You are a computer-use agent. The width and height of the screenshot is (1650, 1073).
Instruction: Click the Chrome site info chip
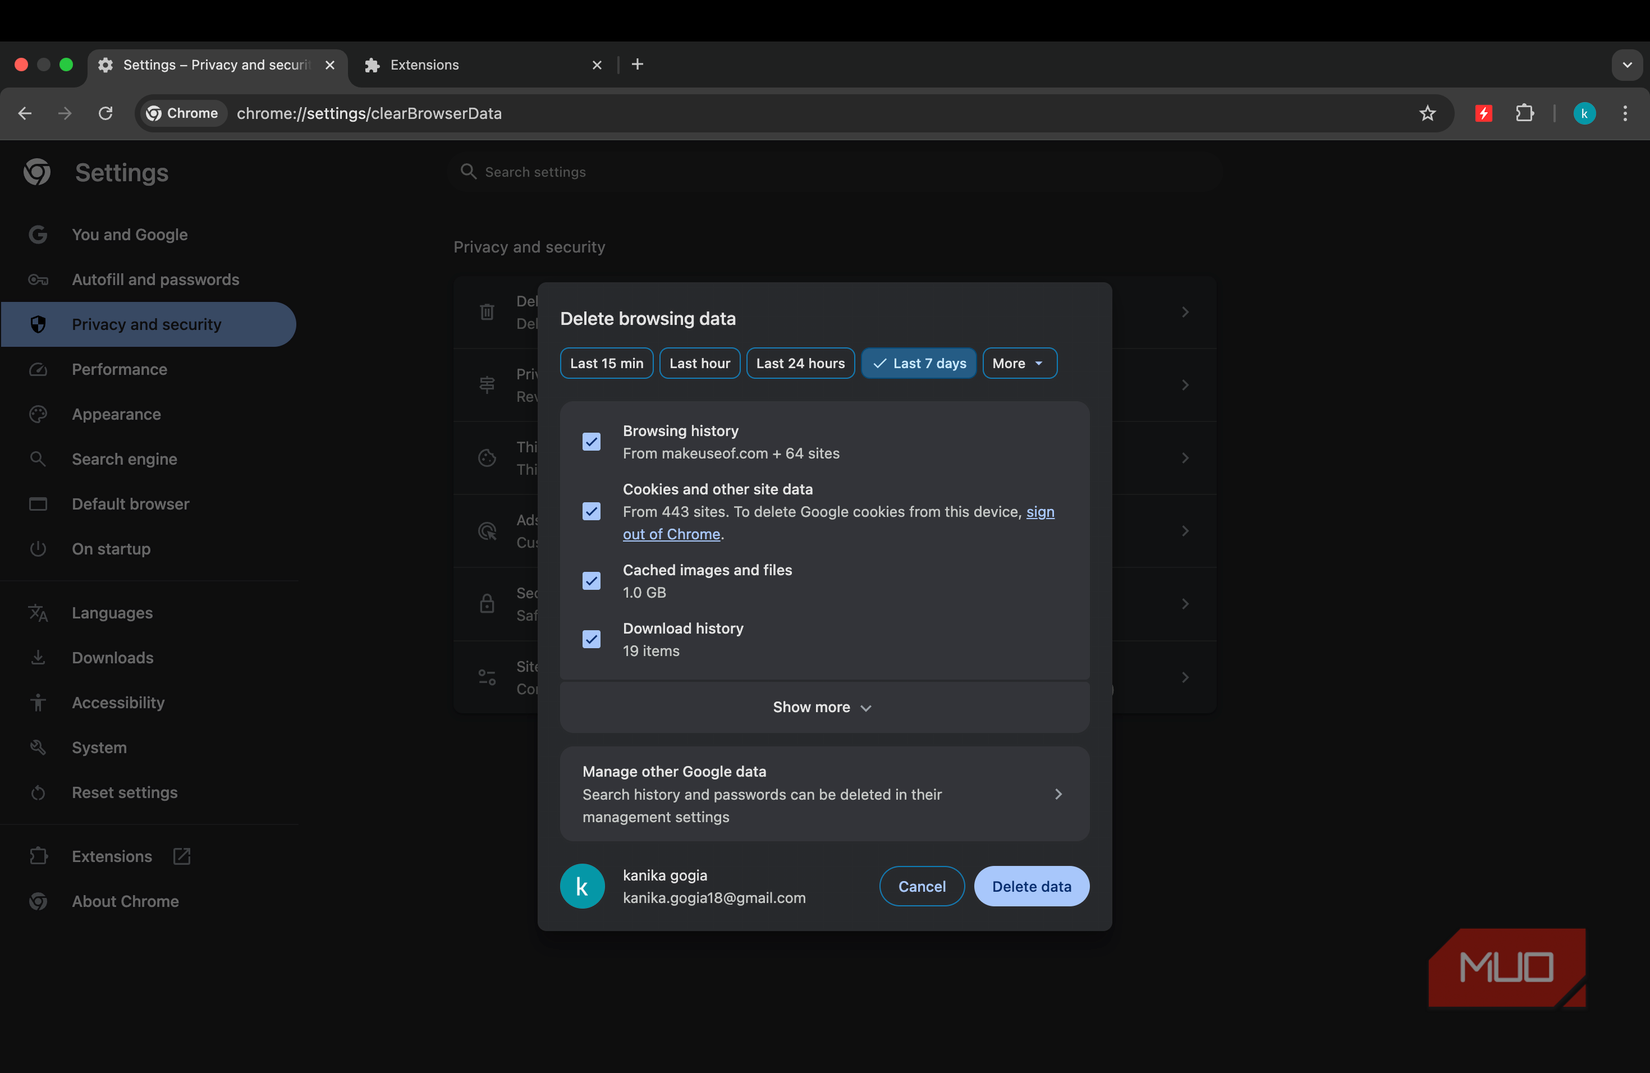[x=182, y=113]
